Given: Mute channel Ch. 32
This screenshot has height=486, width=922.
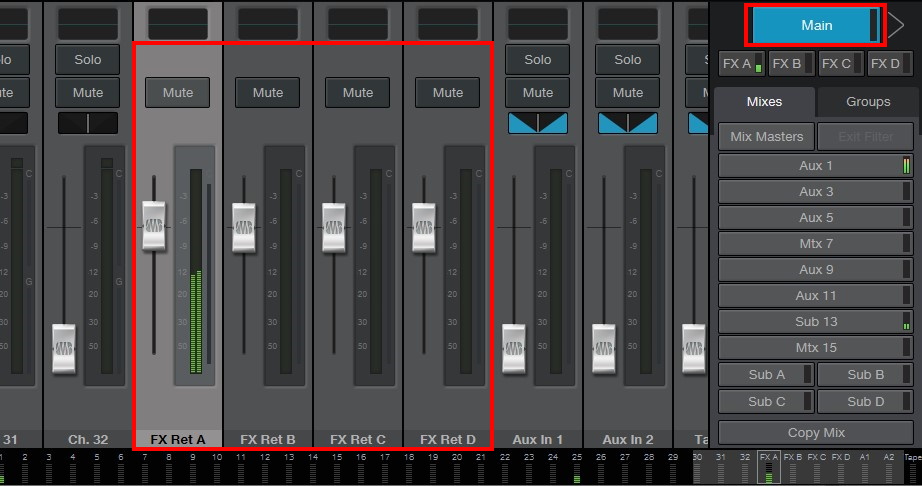Looking at the screenshot, I should 88,92.
